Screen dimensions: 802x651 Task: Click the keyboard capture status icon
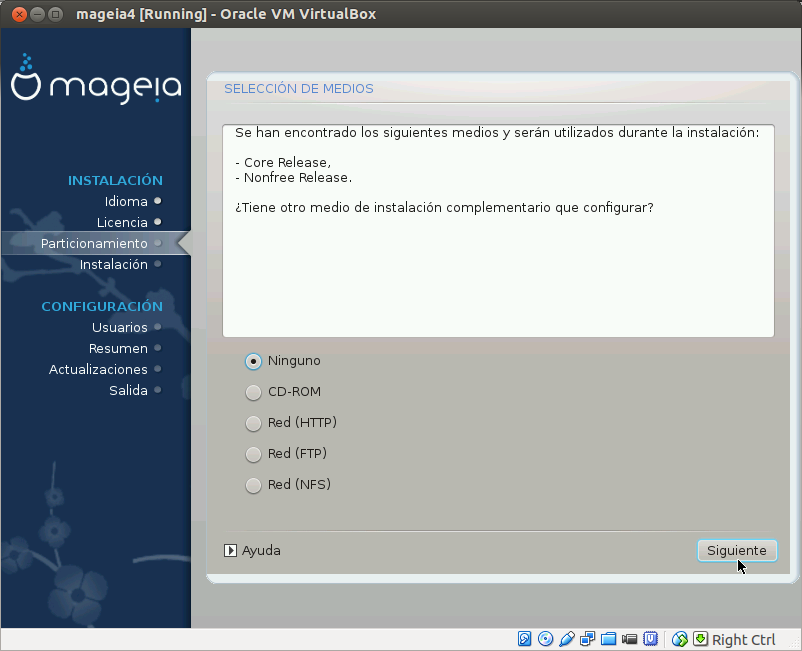(700, 639)
